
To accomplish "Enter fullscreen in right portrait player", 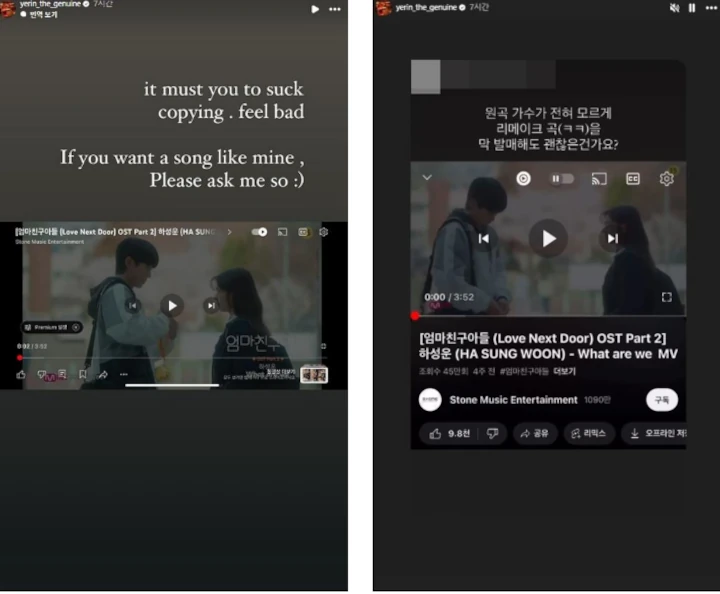I will (667, 297).
